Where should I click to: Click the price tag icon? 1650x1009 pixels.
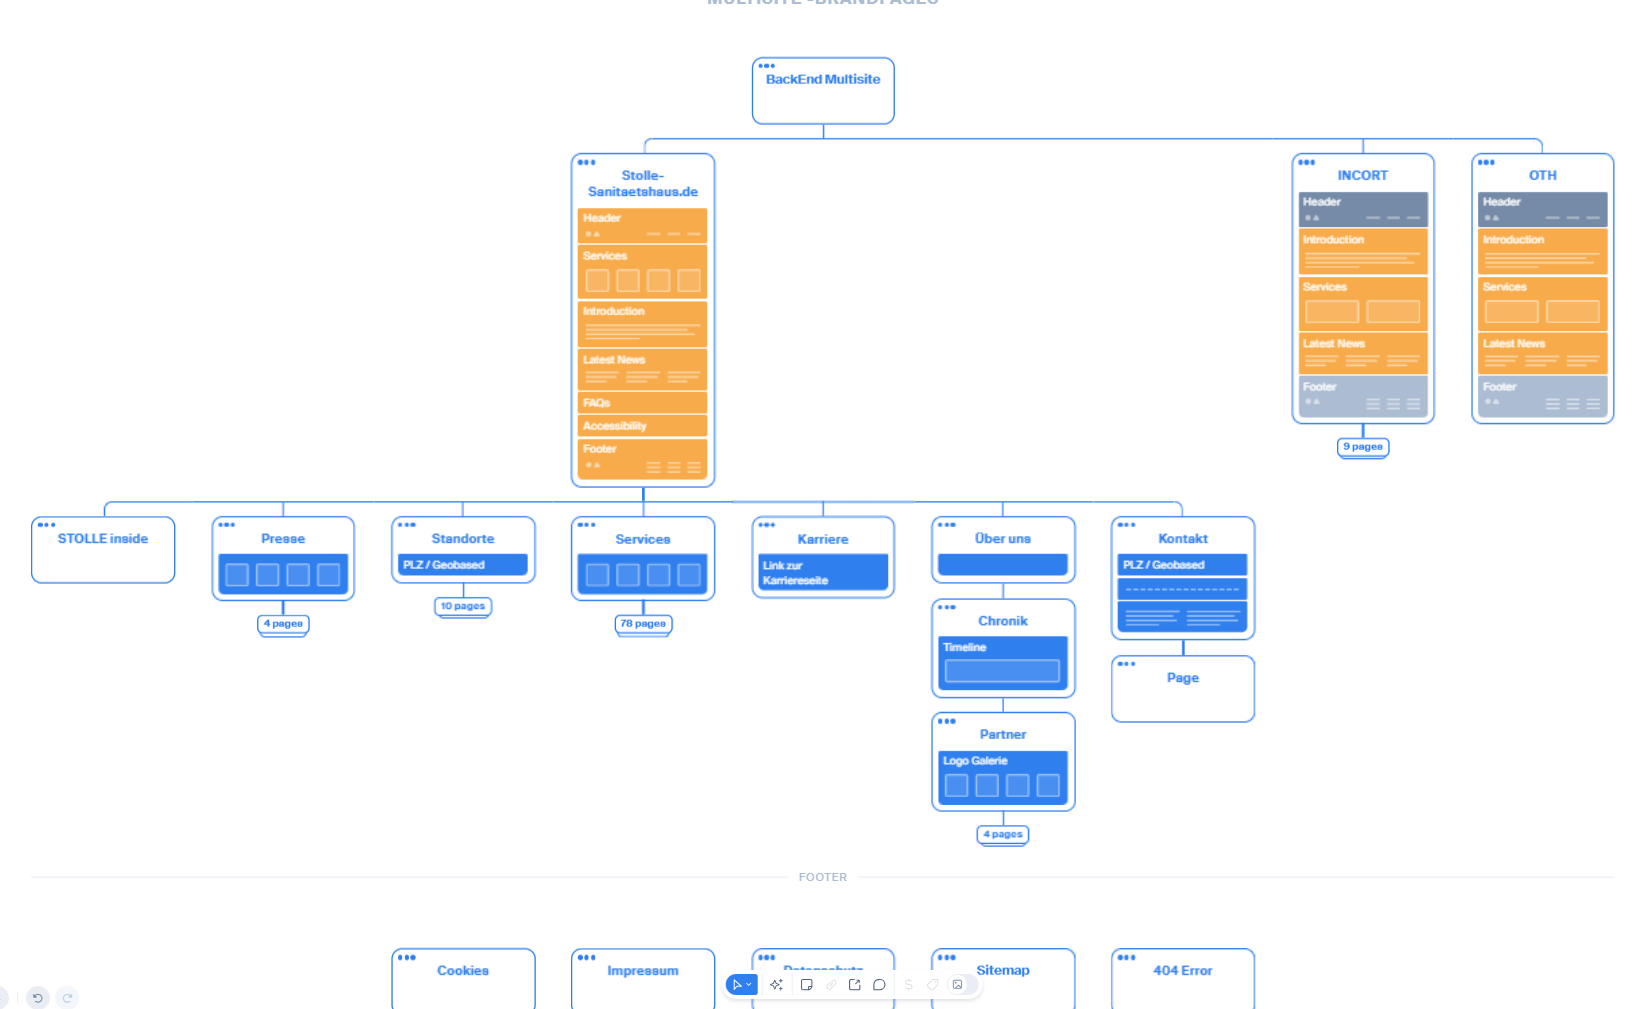click(x=932, y=985)
